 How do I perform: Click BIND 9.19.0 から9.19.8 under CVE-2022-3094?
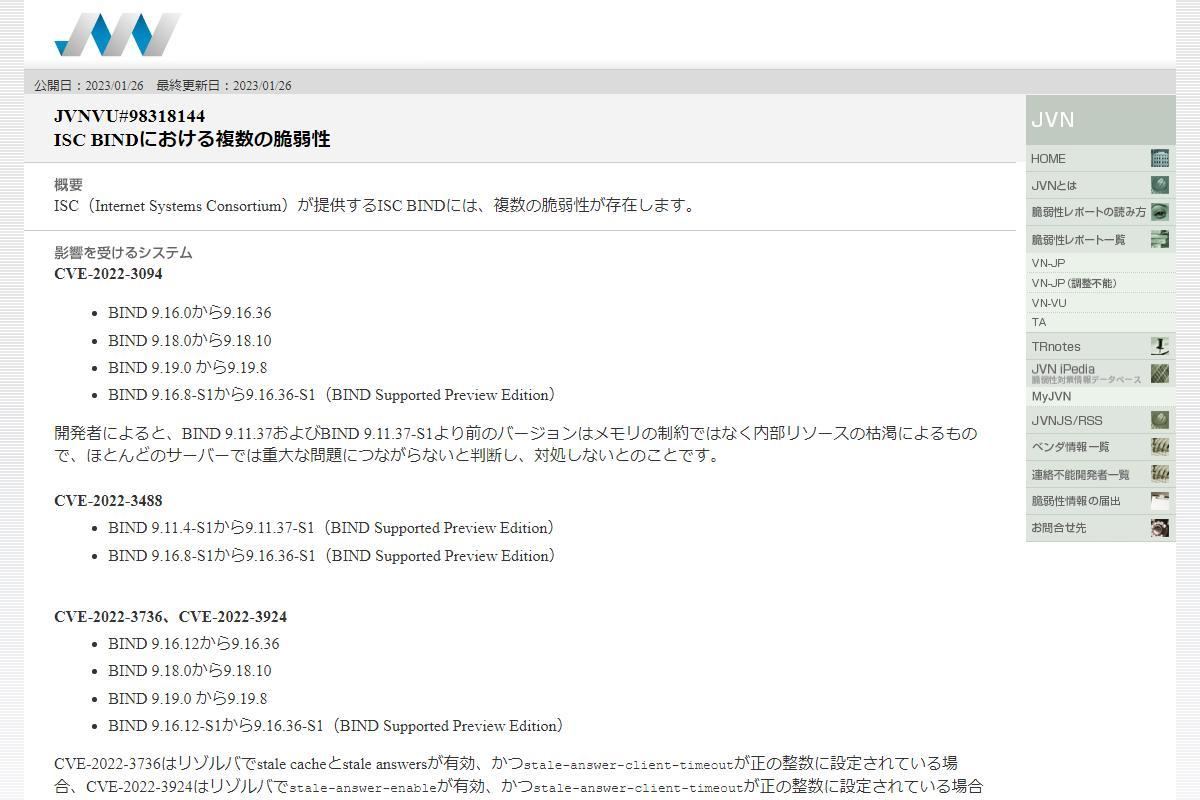(x=188, y=368)
